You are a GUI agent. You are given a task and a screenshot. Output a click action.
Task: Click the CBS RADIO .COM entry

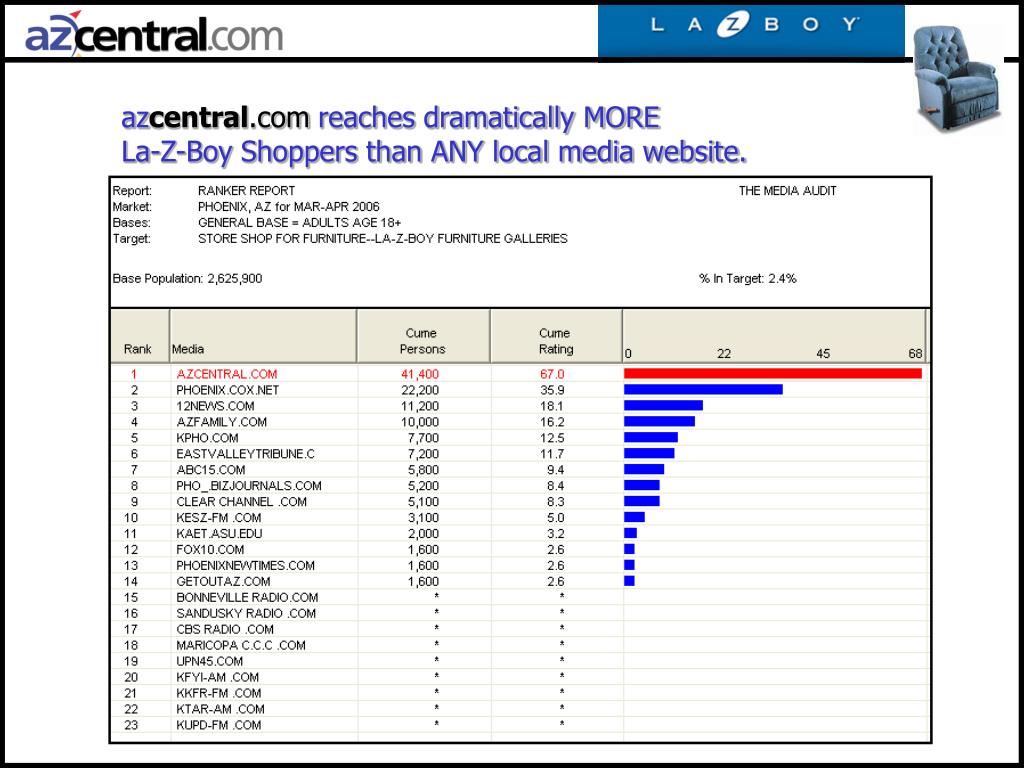point(225,630)
